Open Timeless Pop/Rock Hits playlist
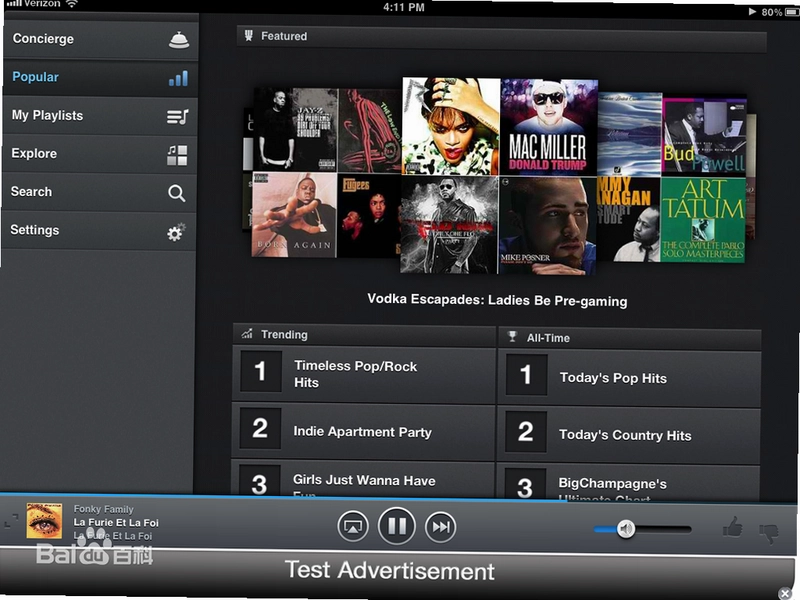The height and width of the screenshot is (600, 800). tap(363, 373)
